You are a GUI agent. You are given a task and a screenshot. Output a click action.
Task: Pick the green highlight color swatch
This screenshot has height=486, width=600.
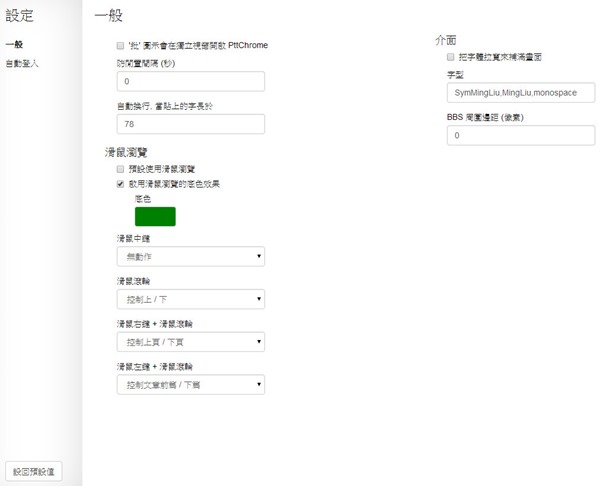[155, 216]
